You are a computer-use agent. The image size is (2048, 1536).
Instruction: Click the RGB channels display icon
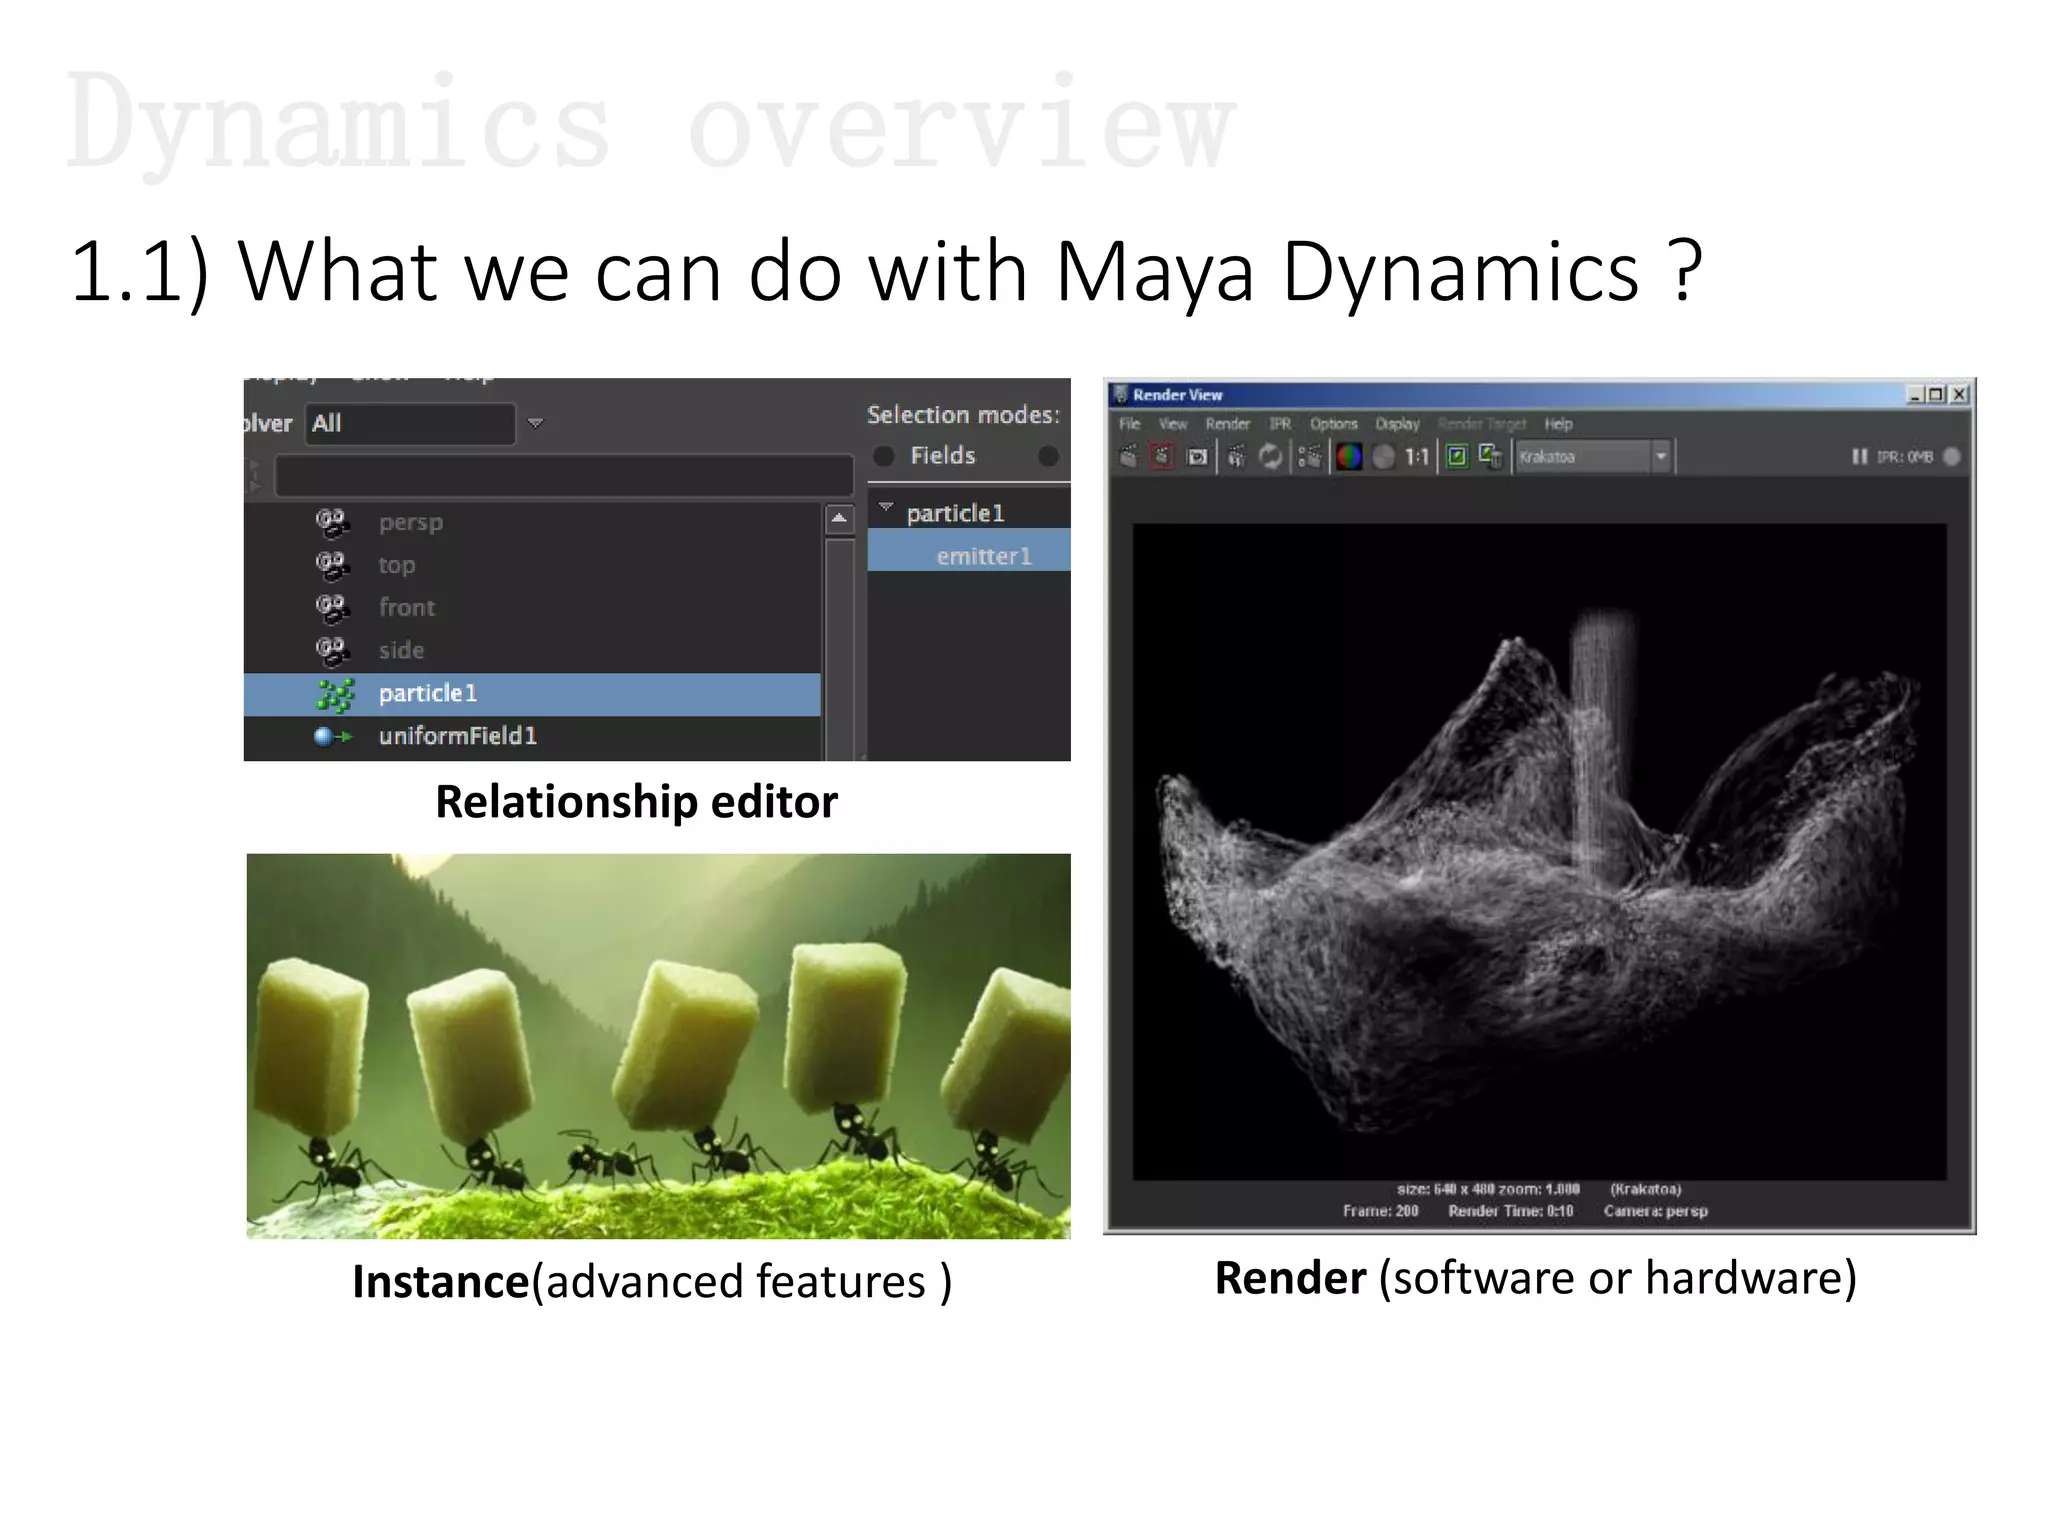[1349, 457]
